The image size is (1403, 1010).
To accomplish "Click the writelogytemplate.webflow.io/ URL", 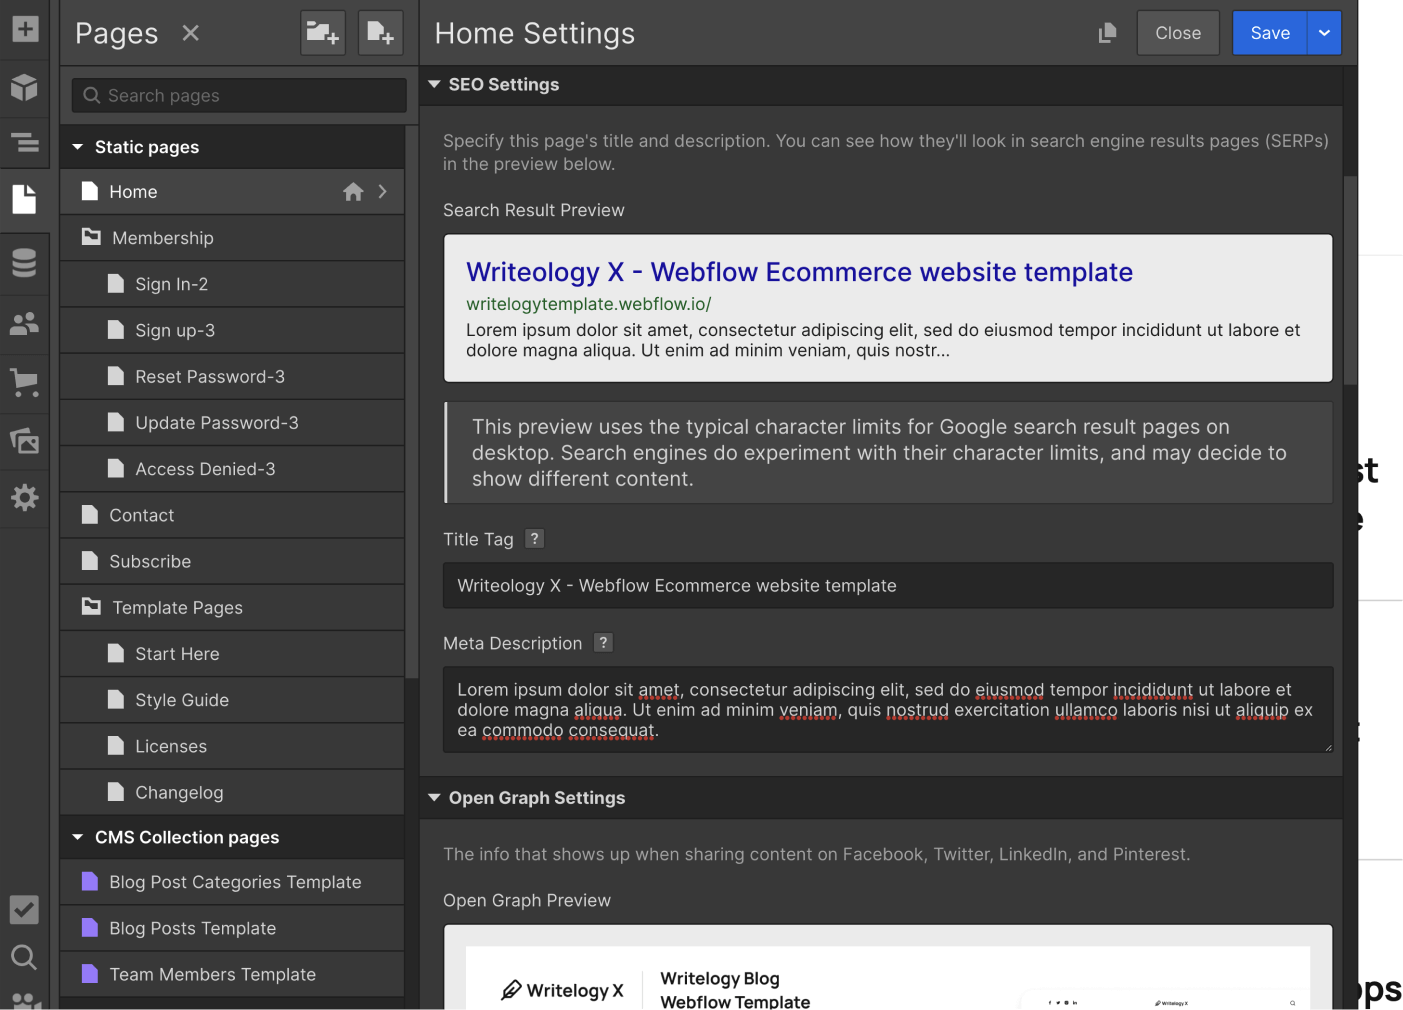I will point(588,304).
